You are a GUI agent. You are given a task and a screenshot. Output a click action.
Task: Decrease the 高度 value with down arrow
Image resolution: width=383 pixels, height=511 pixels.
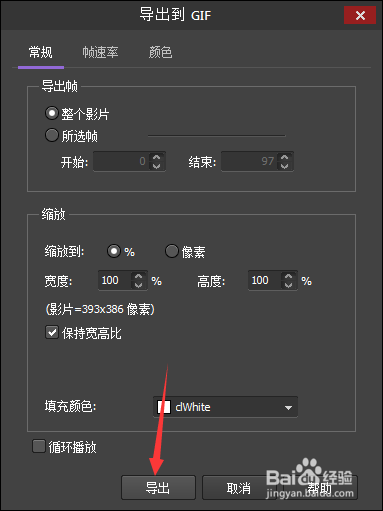click(x=288, y=285)
